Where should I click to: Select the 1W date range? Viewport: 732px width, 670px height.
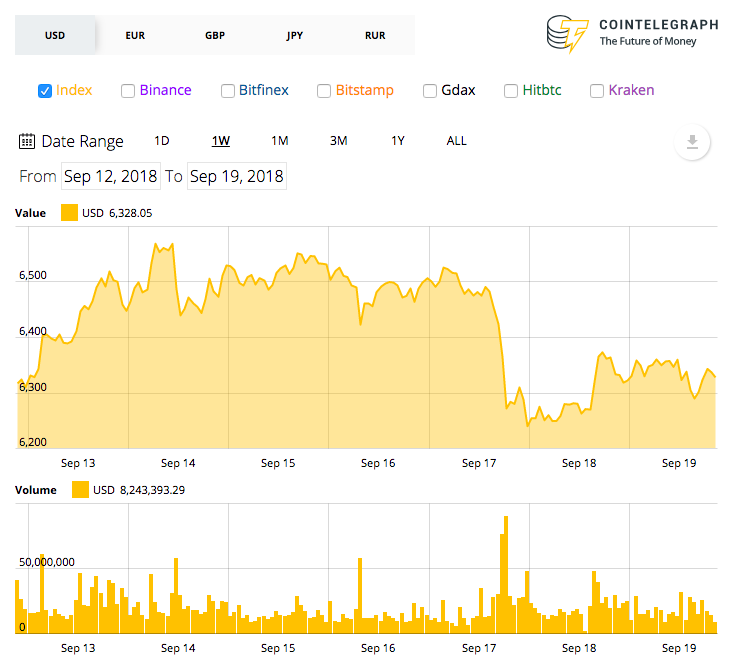pos(221,141)
